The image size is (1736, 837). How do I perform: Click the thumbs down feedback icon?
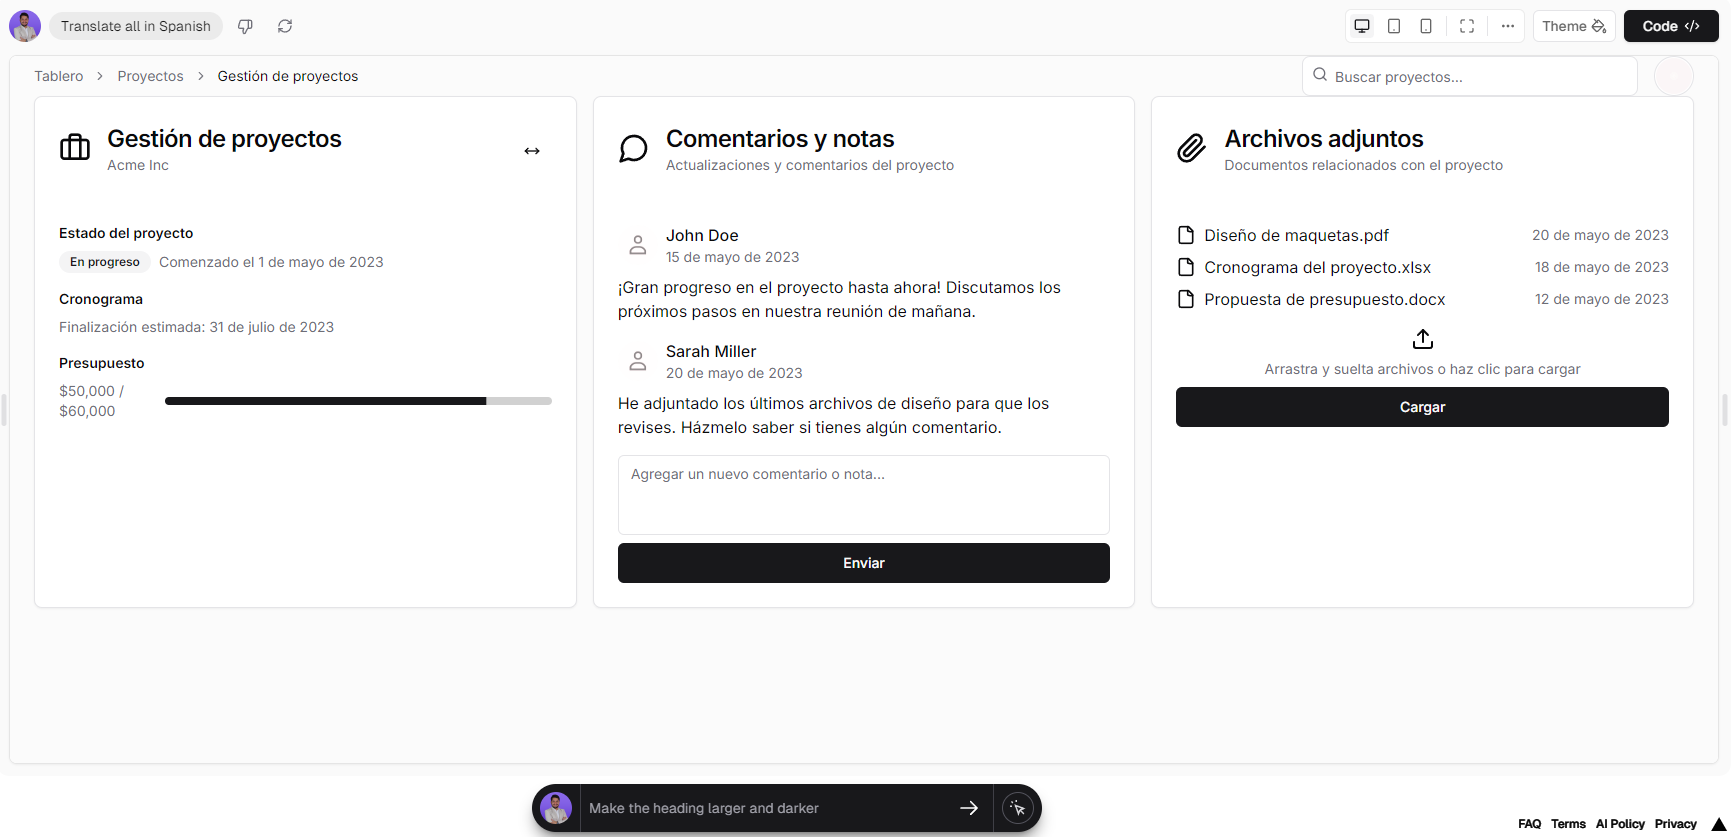point(245,26)
